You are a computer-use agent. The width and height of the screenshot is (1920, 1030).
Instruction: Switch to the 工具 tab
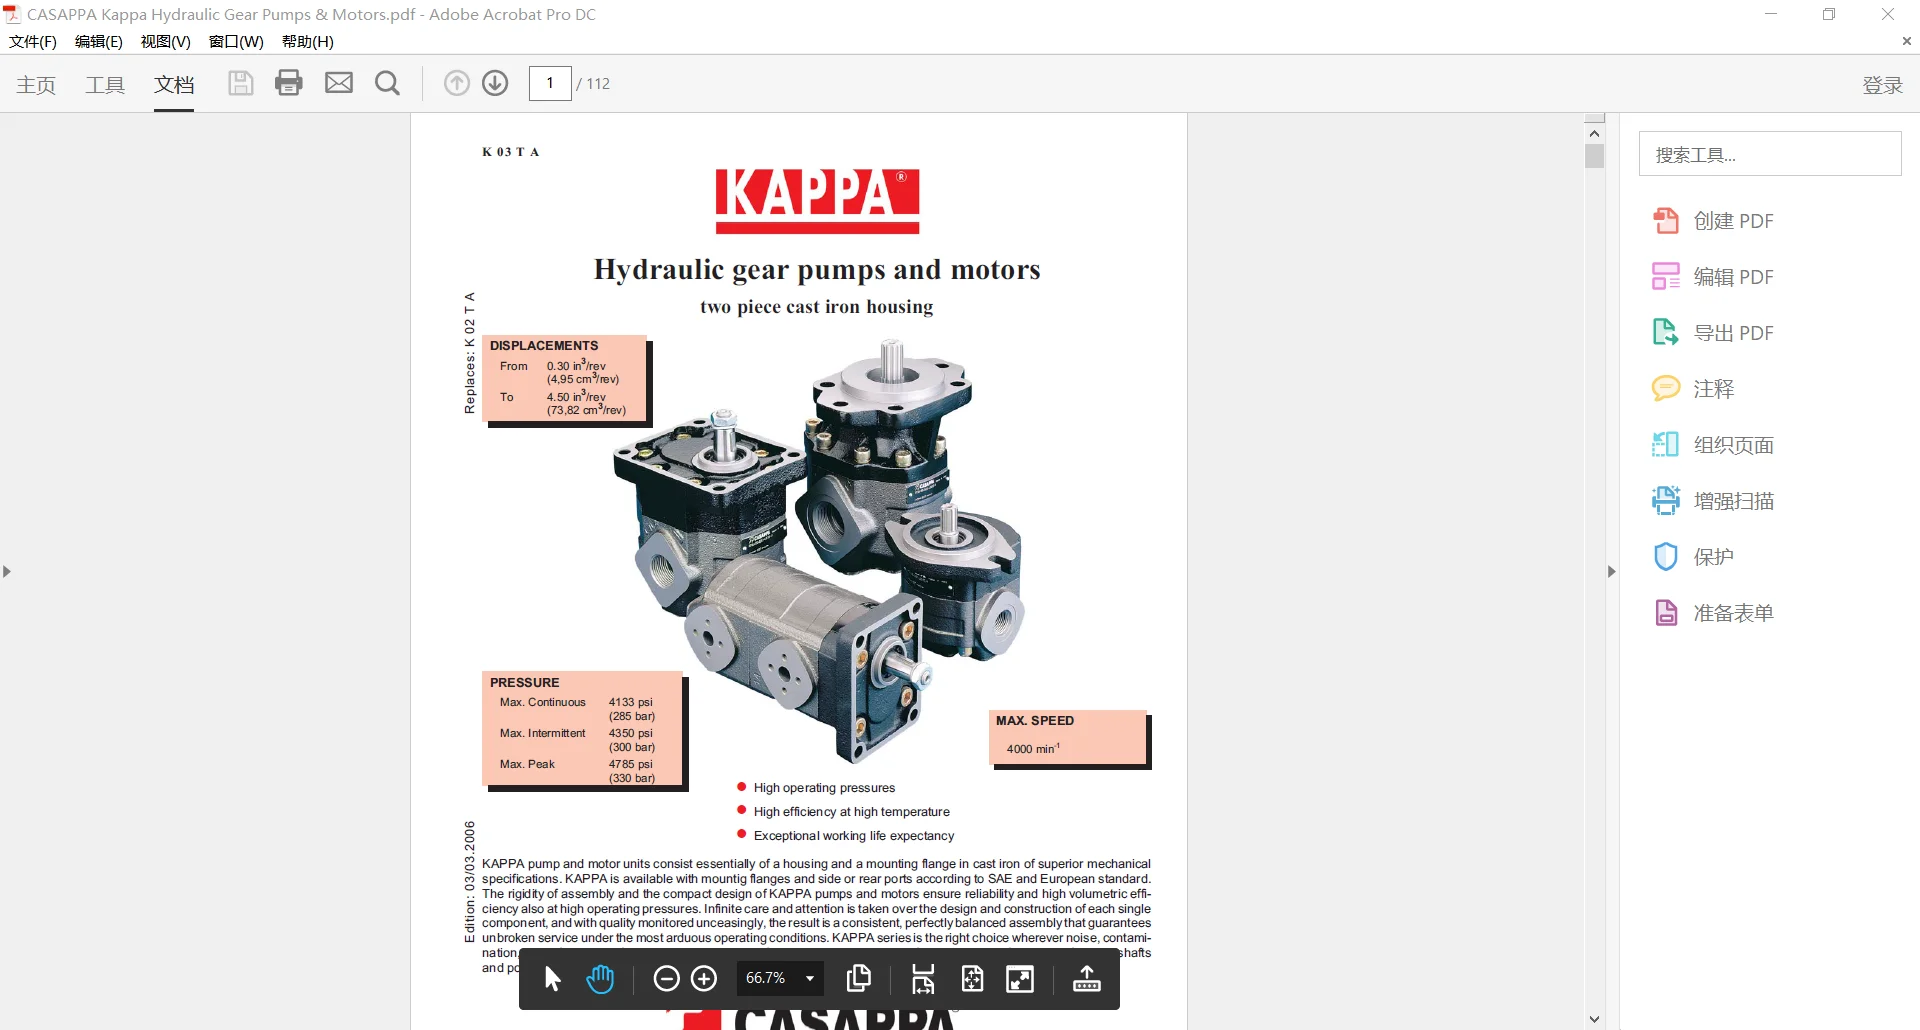[105, 85]
